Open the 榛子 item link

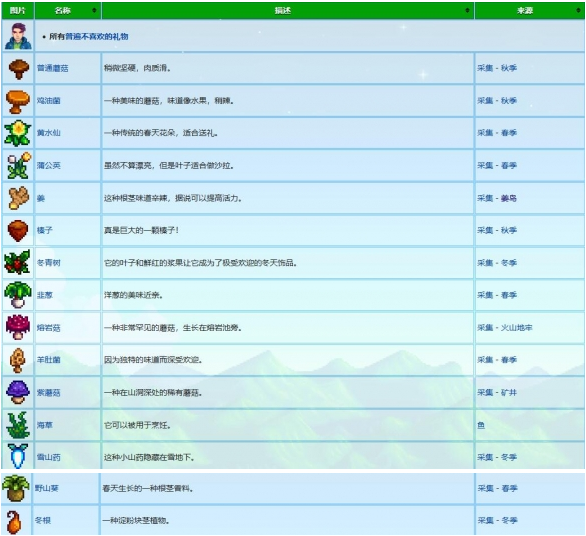coord(44,230)
